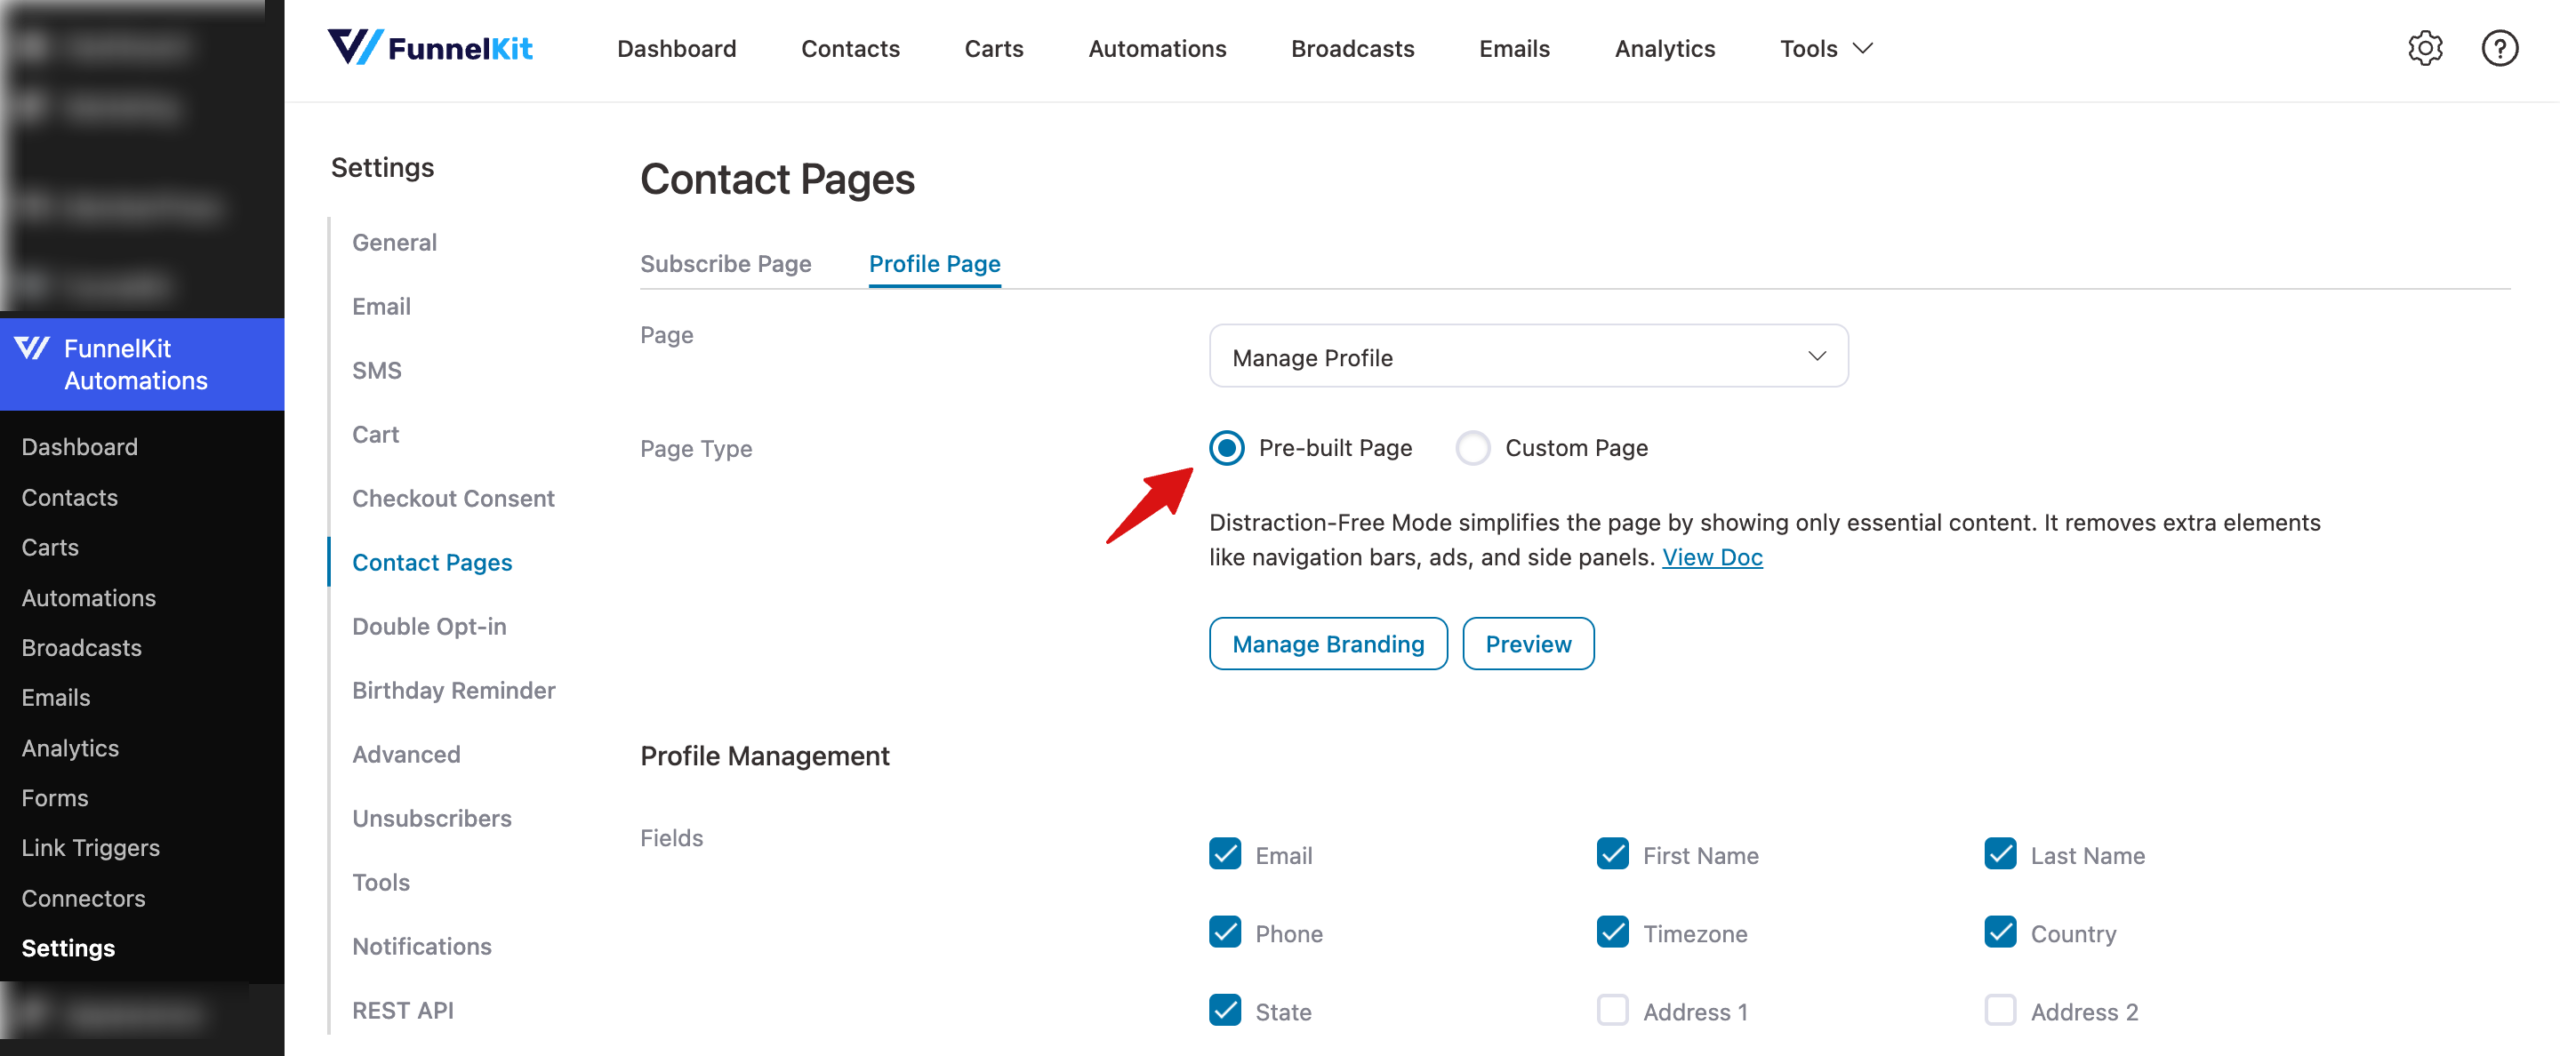The image size is (2560, 1056).
Task: Disable the Country field checkbox
Action: click(2001, 932)
